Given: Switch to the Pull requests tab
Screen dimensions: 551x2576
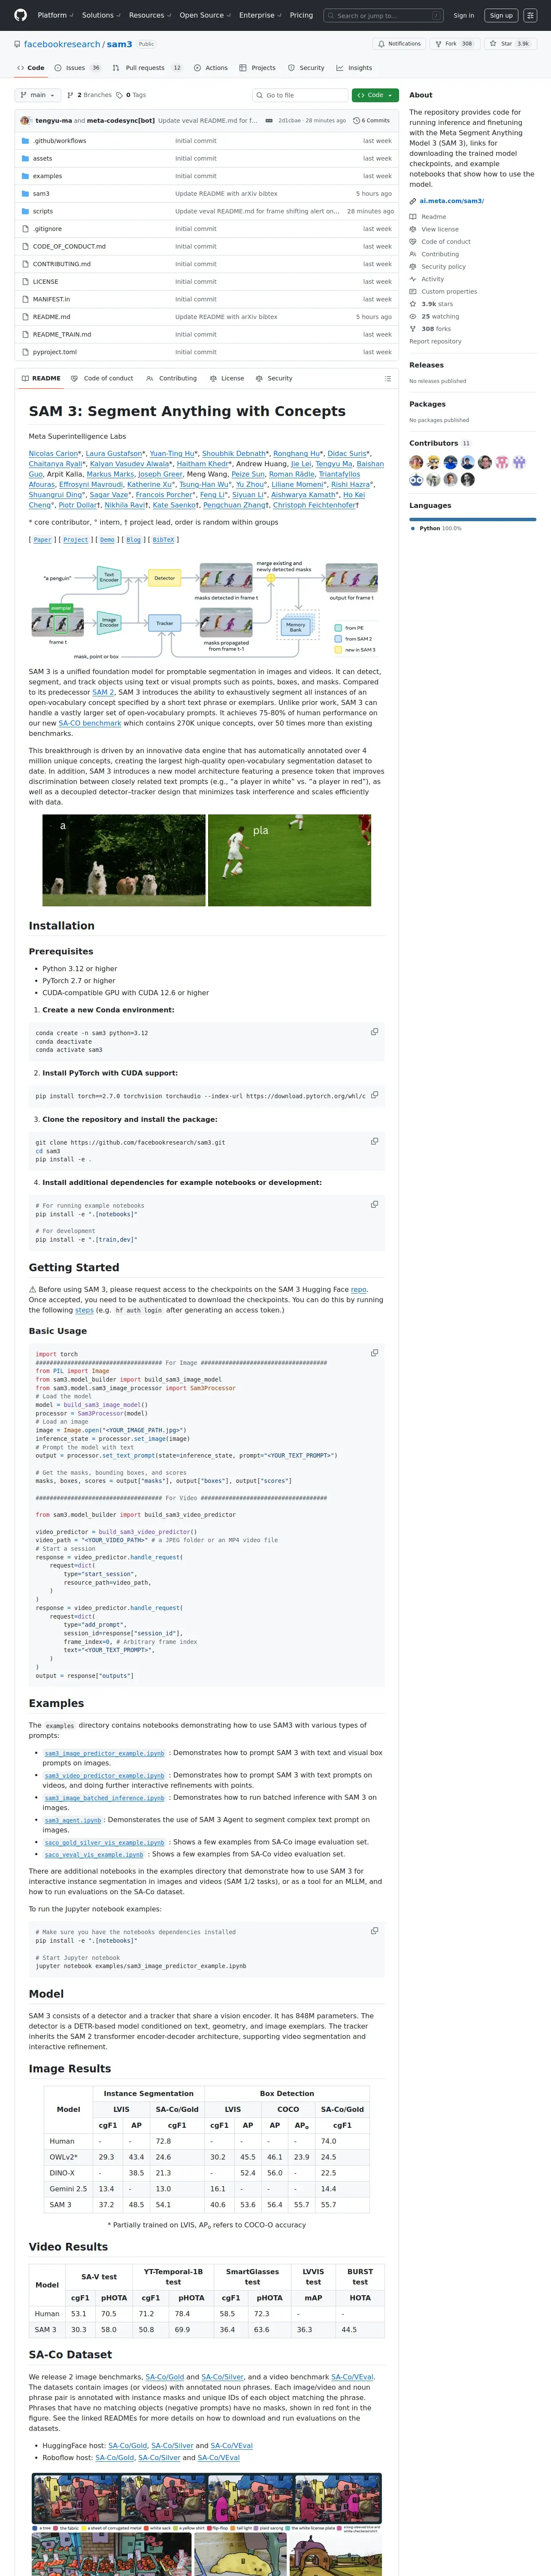Looking at the screenshot, I should coord(147,68).
